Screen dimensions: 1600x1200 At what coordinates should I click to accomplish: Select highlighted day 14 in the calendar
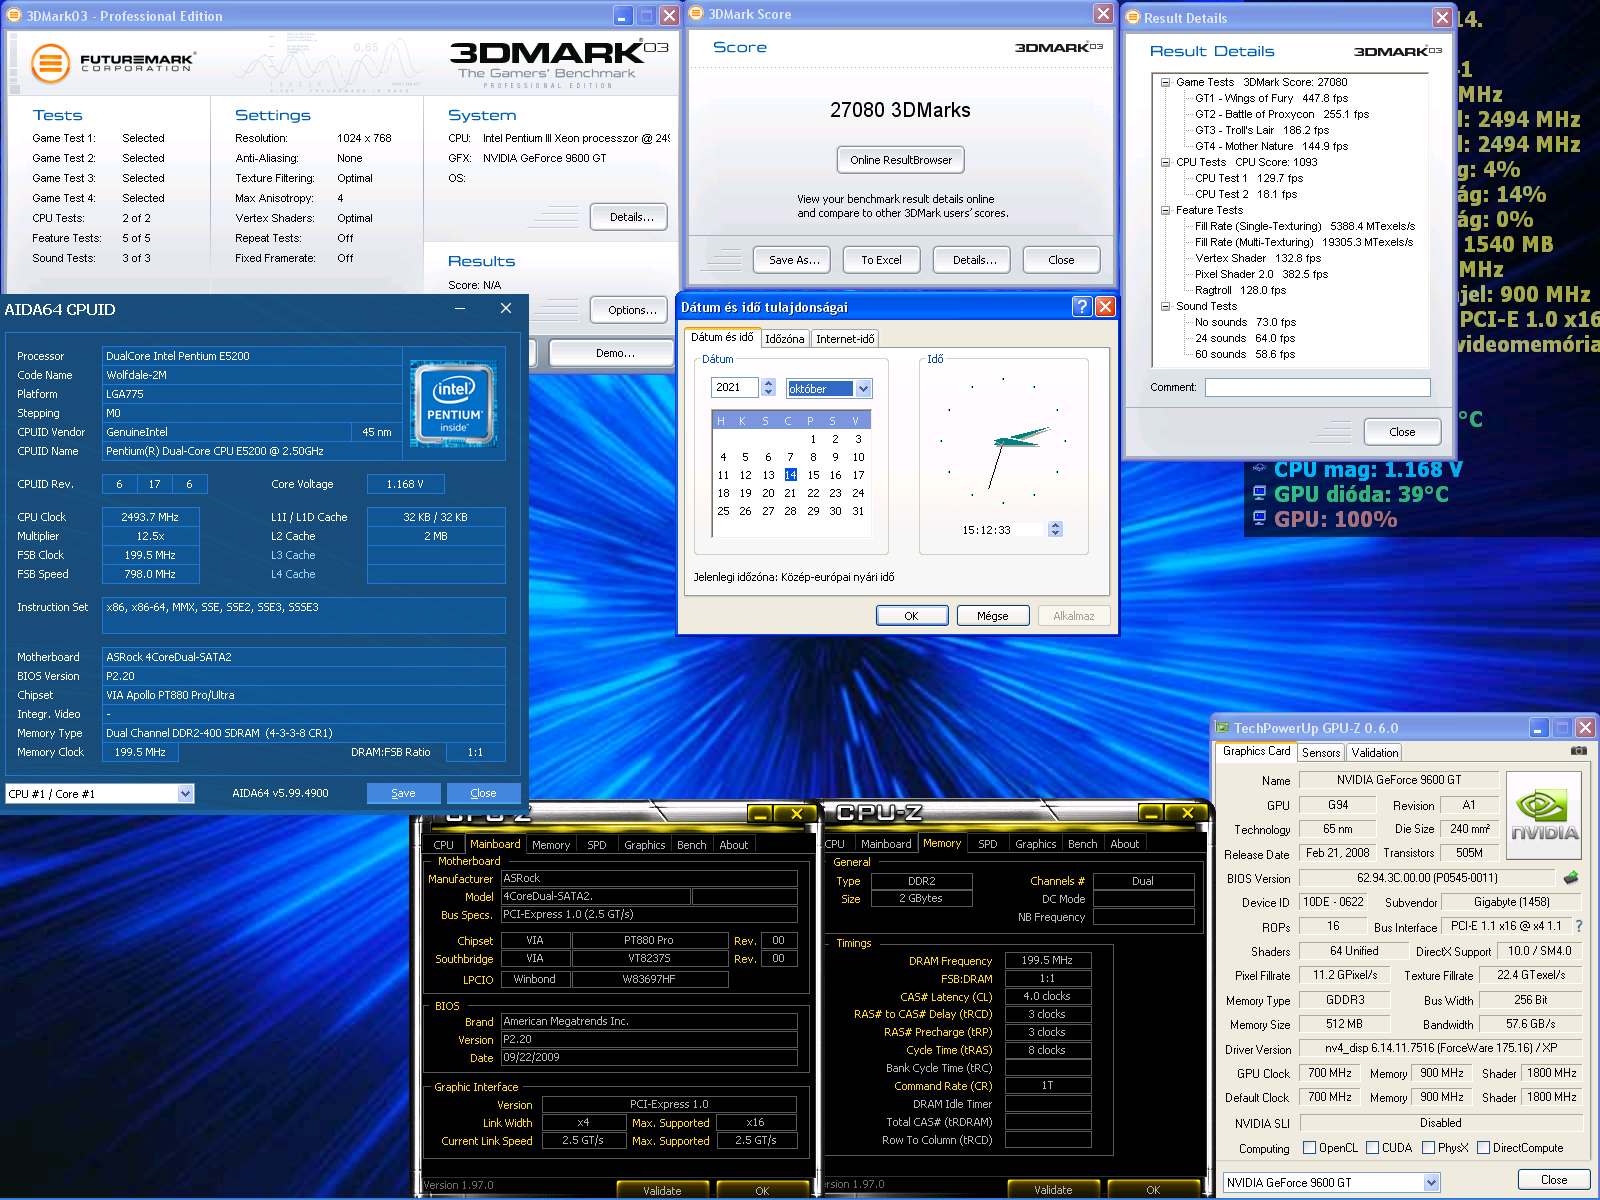790,475
